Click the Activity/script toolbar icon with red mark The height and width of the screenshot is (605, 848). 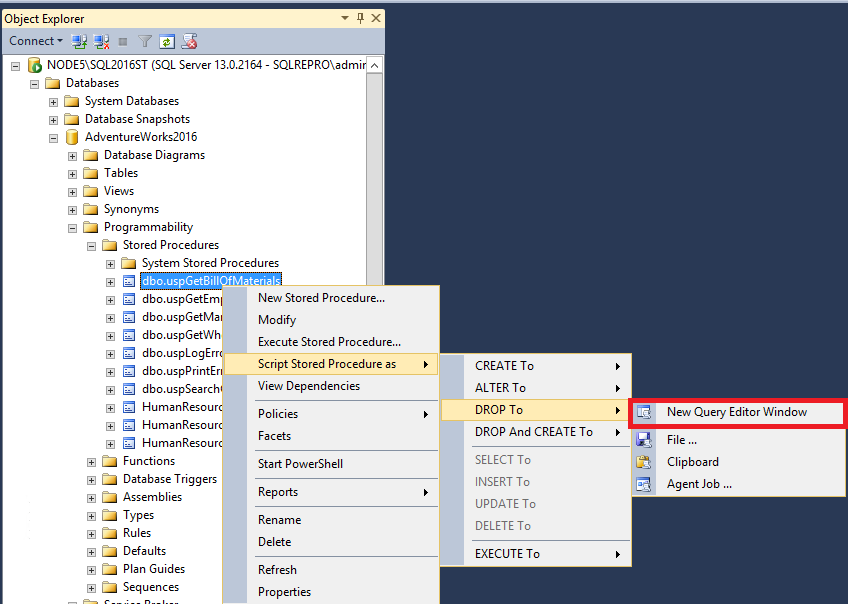(189, 41)
